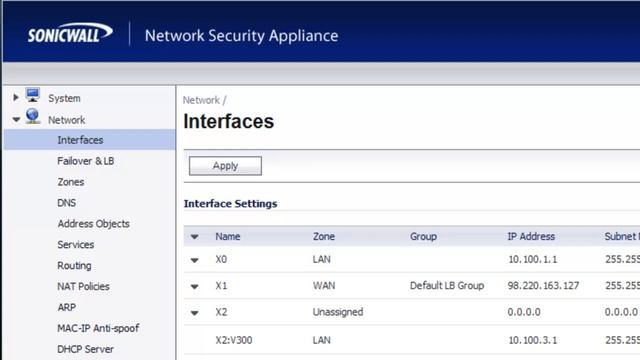Image resolution: width=640 pixels, height=360 pixels.
Task: Collapse the Network tree node arrow
Action: (16, 120)
